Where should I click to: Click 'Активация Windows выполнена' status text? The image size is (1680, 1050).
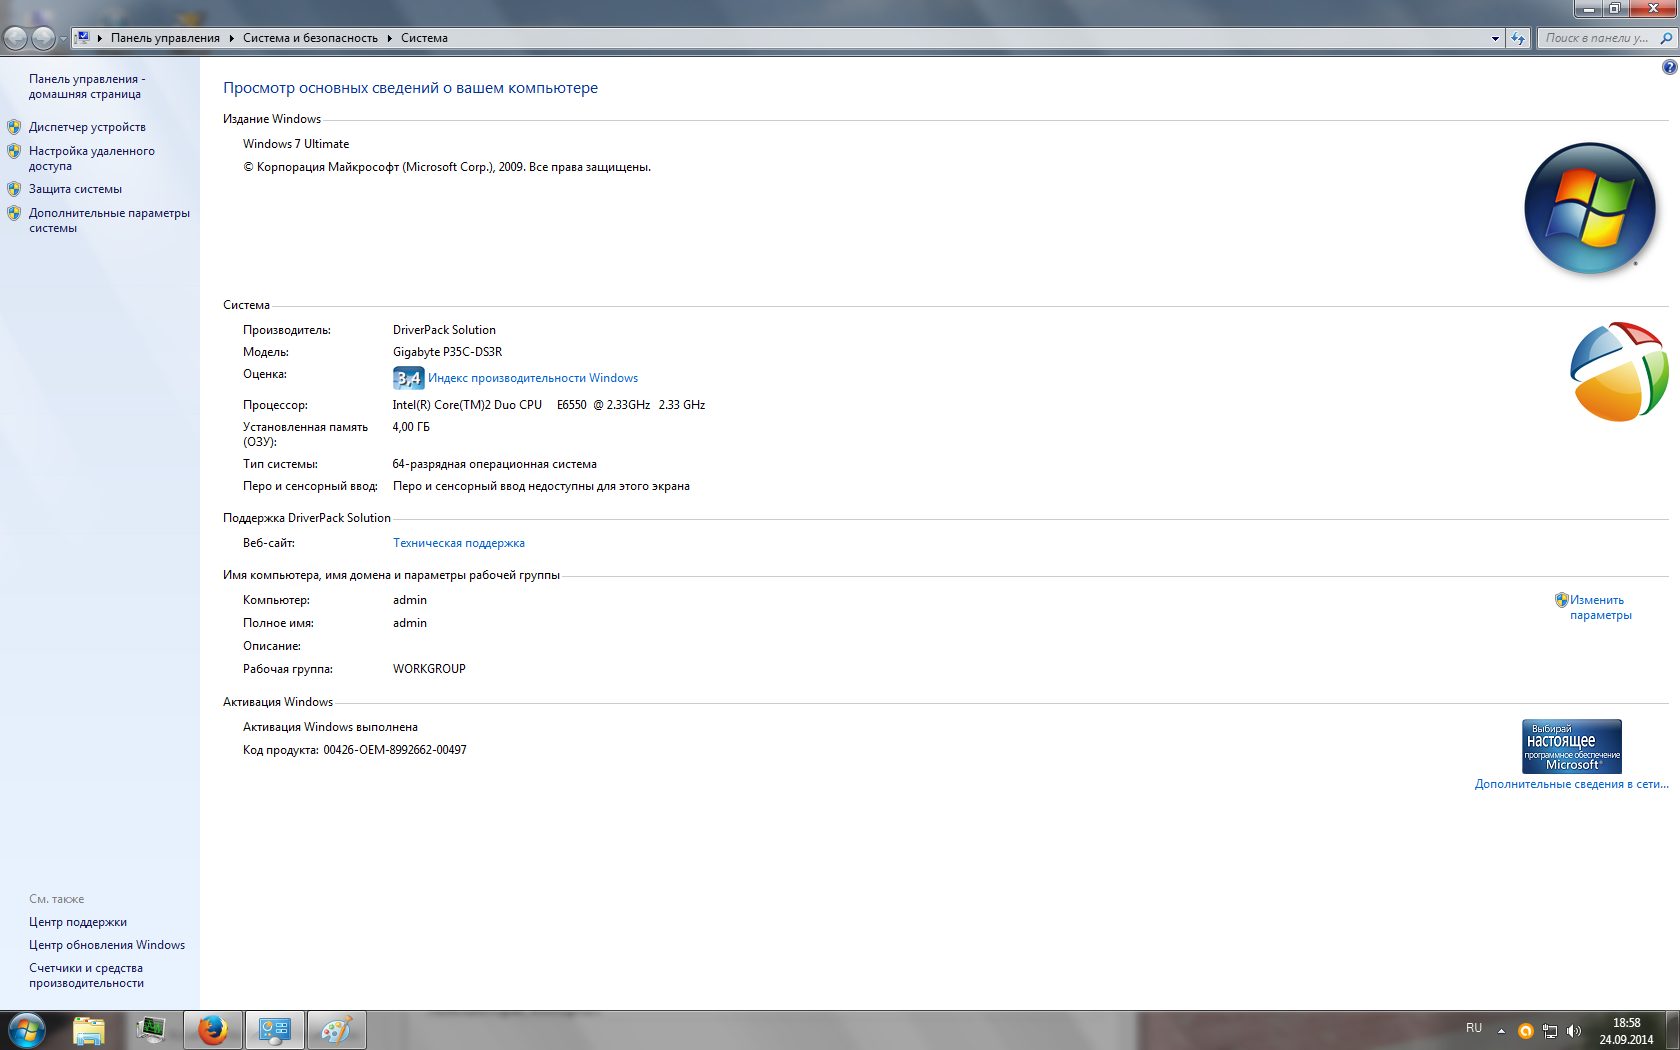[x=330, y=727]
